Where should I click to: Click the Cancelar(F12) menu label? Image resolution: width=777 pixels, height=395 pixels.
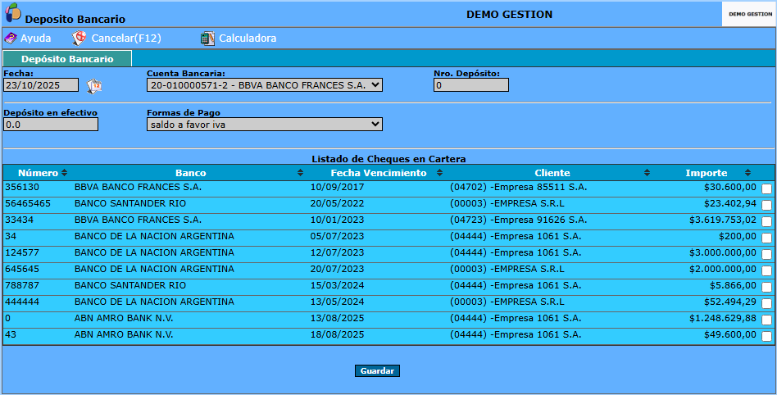[x=126, y=38]
